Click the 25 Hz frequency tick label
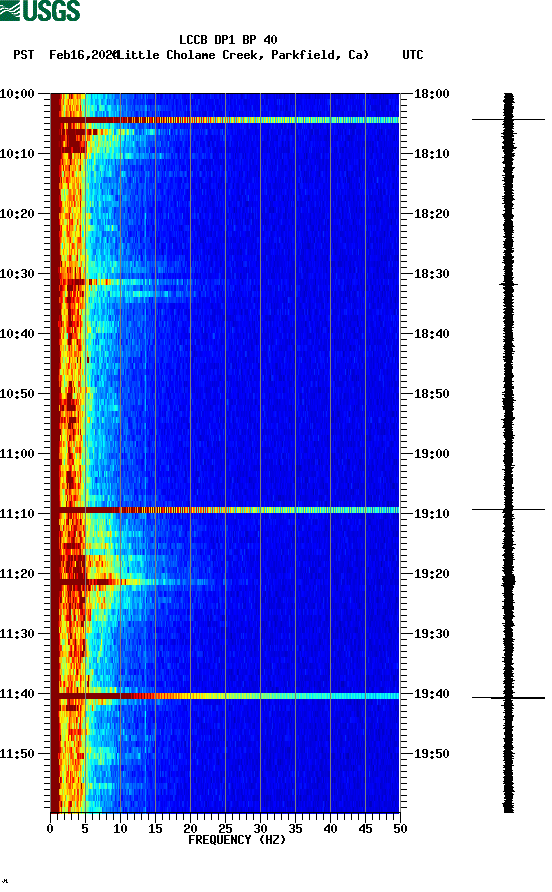 click(225, 829)
